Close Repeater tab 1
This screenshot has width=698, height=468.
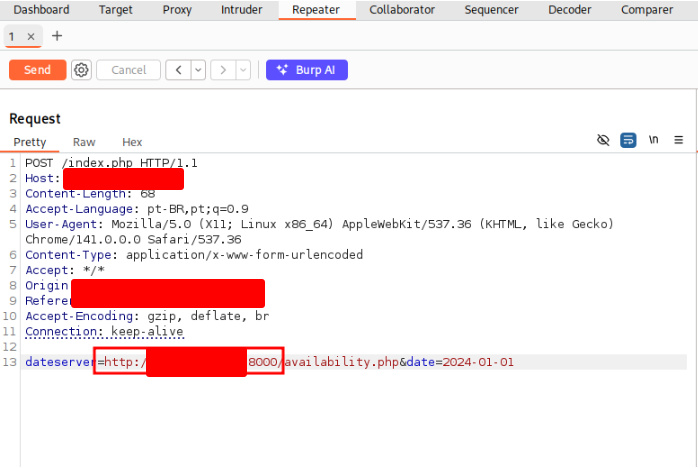(x=31, y=36)
